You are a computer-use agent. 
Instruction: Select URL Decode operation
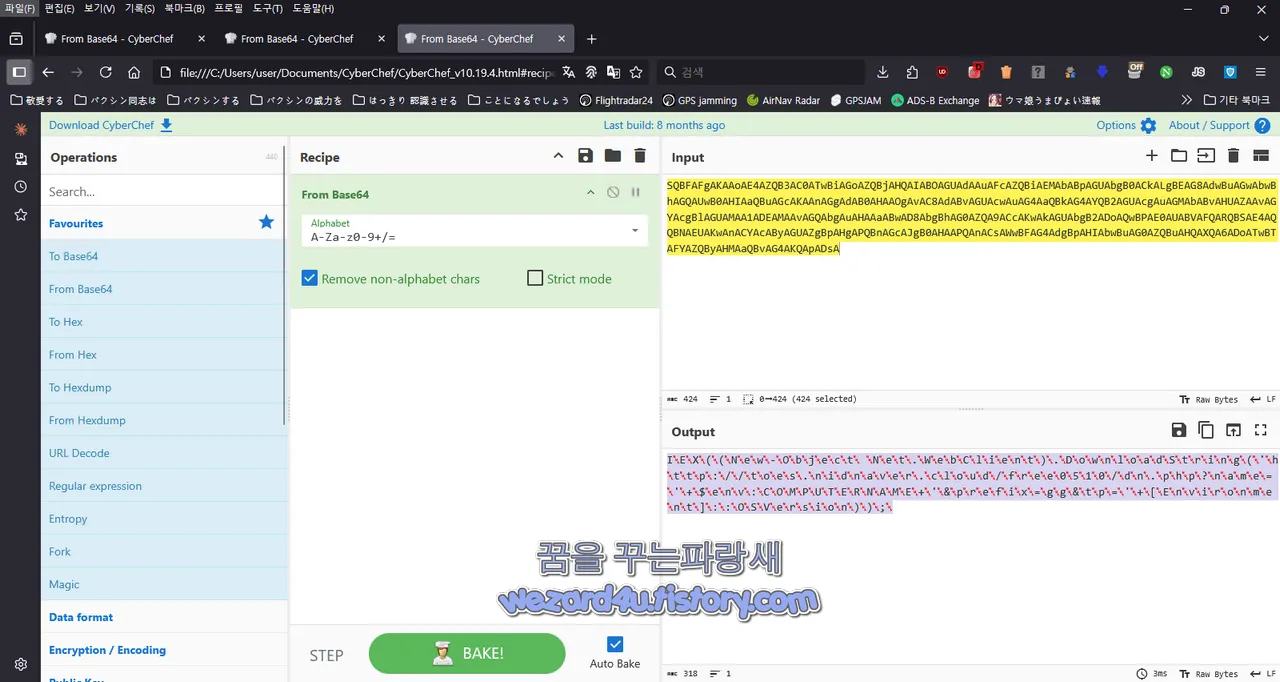point(163,453)
